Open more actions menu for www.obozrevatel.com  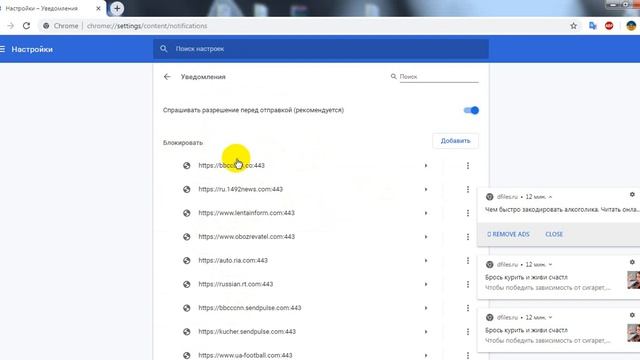468,237
